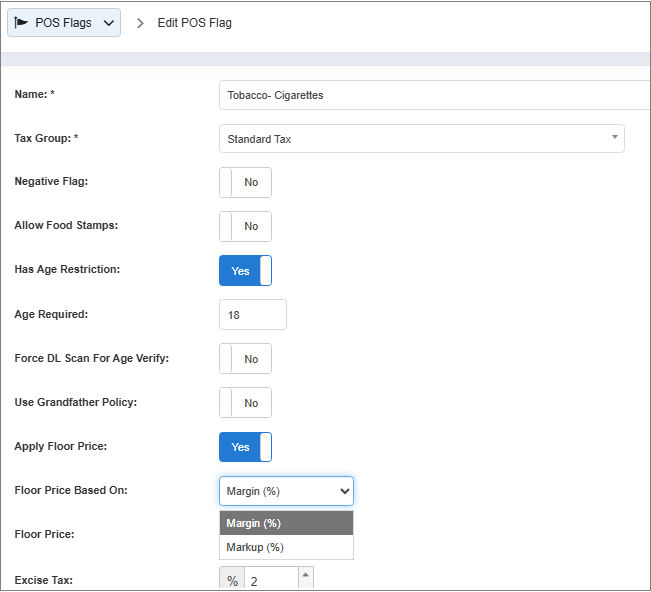Open the Tax Group dropdown arrow
651x592 pixels.
[614, 138]
